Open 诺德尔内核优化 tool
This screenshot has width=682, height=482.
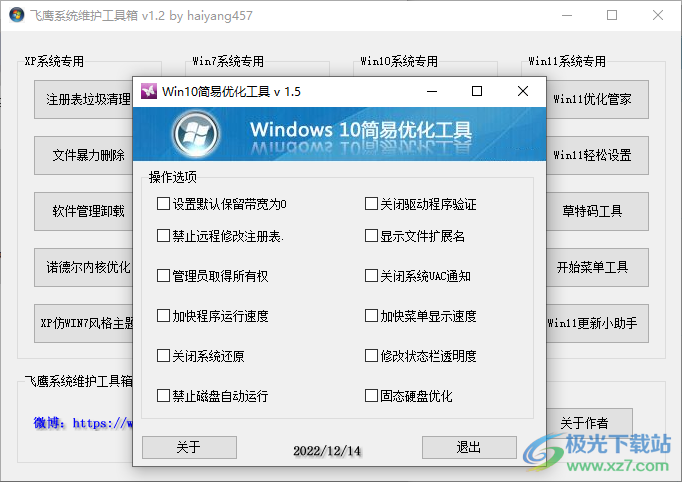84,267
